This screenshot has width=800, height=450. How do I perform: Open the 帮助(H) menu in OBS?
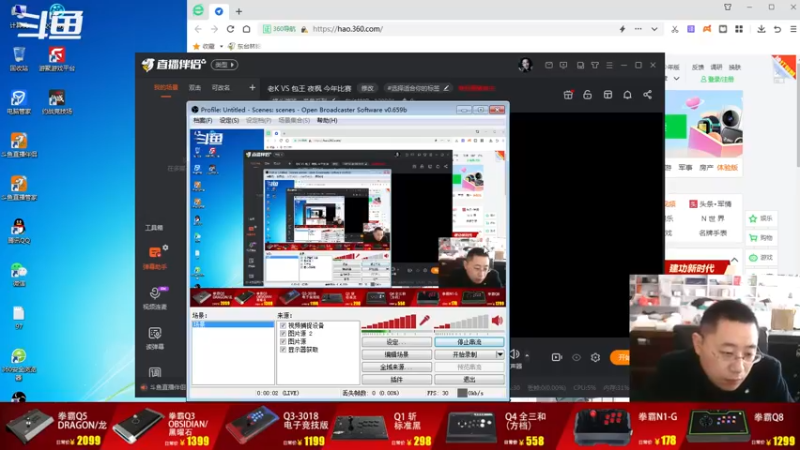click(327, 120)
